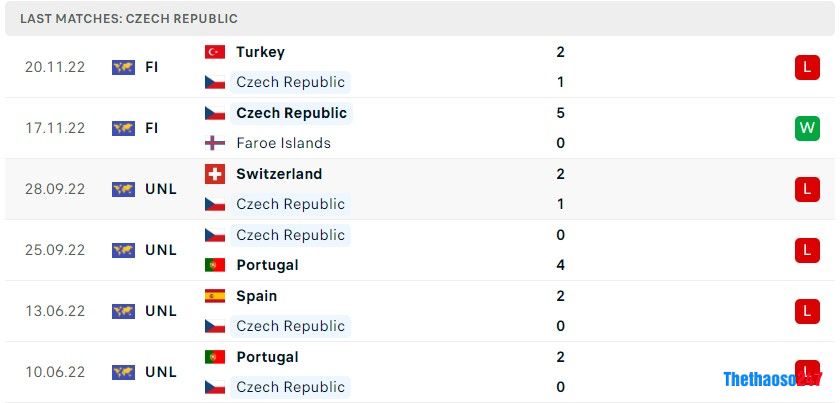Screen dimensions: 840x403
Task: Click the Turkey flag icon
Action: [x=215, y=52]
